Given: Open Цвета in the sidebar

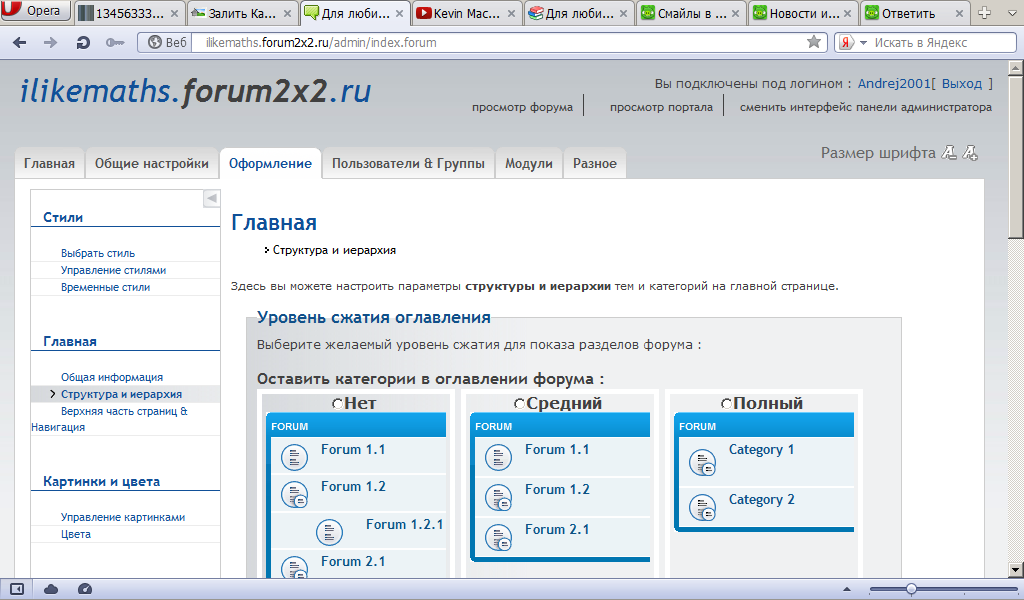Looking at the screenshot, I should 76,534.
